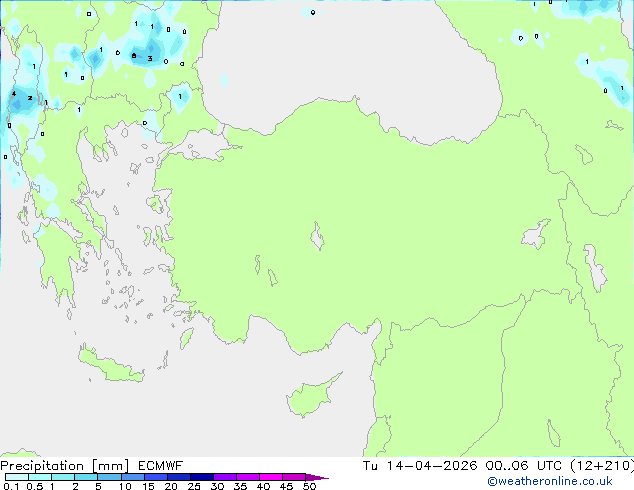Click the 30–35 mm legend swatch
The image size is (634, 490).
(224, 477)
